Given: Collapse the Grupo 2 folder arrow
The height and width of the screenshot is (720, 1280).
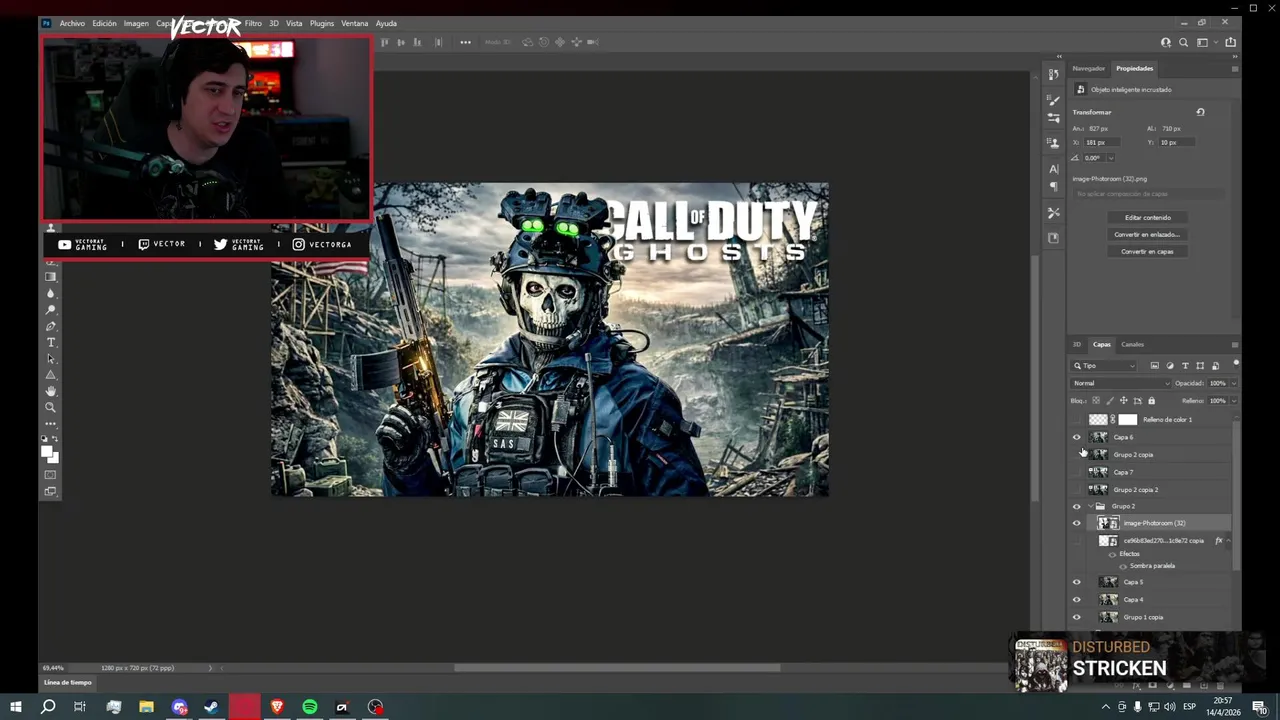Looking at the screenshot, I should 1090,507.
